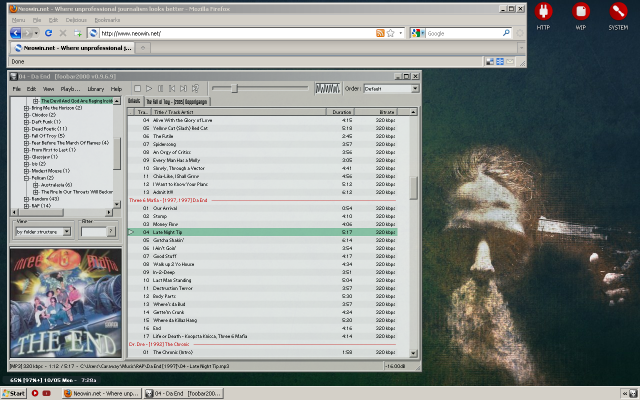
Task: Select the track Body Parts in the playlist
Action: click(262, 296)
